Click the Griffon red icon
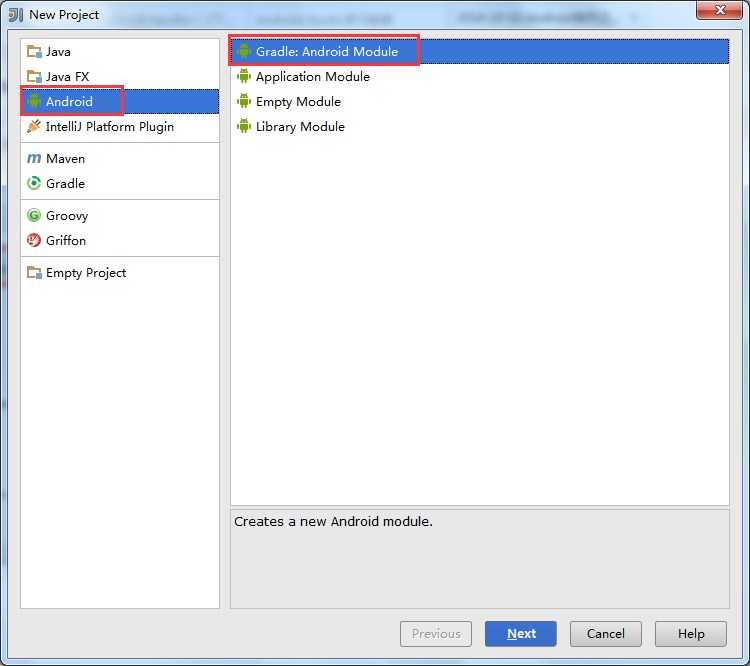 (34, 240)
